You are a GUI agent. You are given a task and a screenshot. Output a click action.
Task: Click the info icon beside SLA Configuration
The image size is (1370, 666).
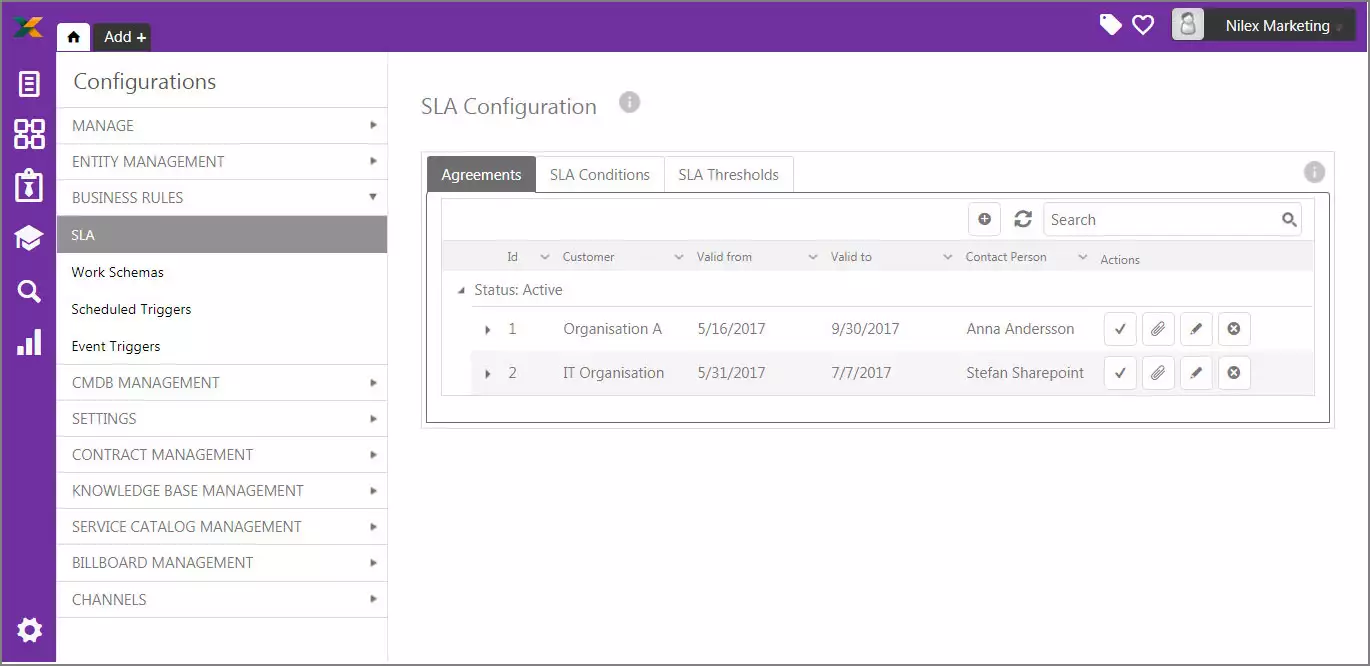(x=629, y=102)
